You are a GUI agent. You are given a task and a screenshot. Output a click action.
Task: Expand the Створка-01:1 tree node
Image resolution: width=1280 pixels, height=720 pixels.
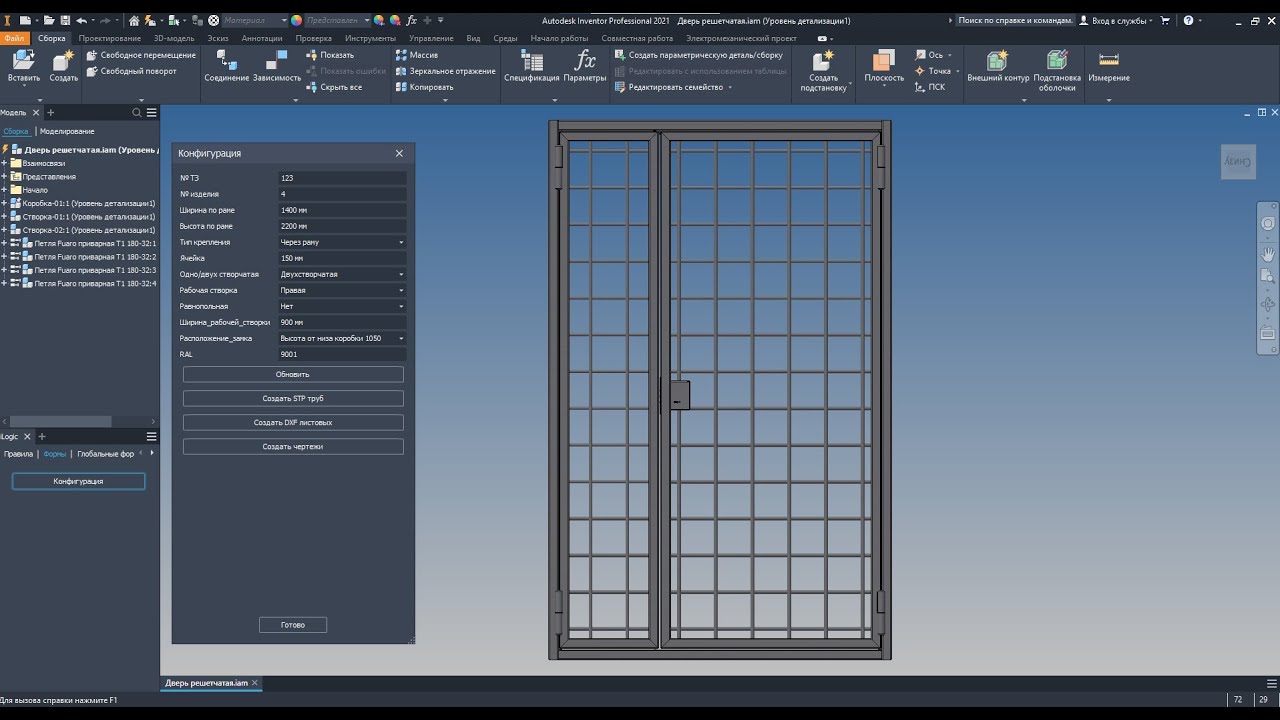[x=4, y=217]
